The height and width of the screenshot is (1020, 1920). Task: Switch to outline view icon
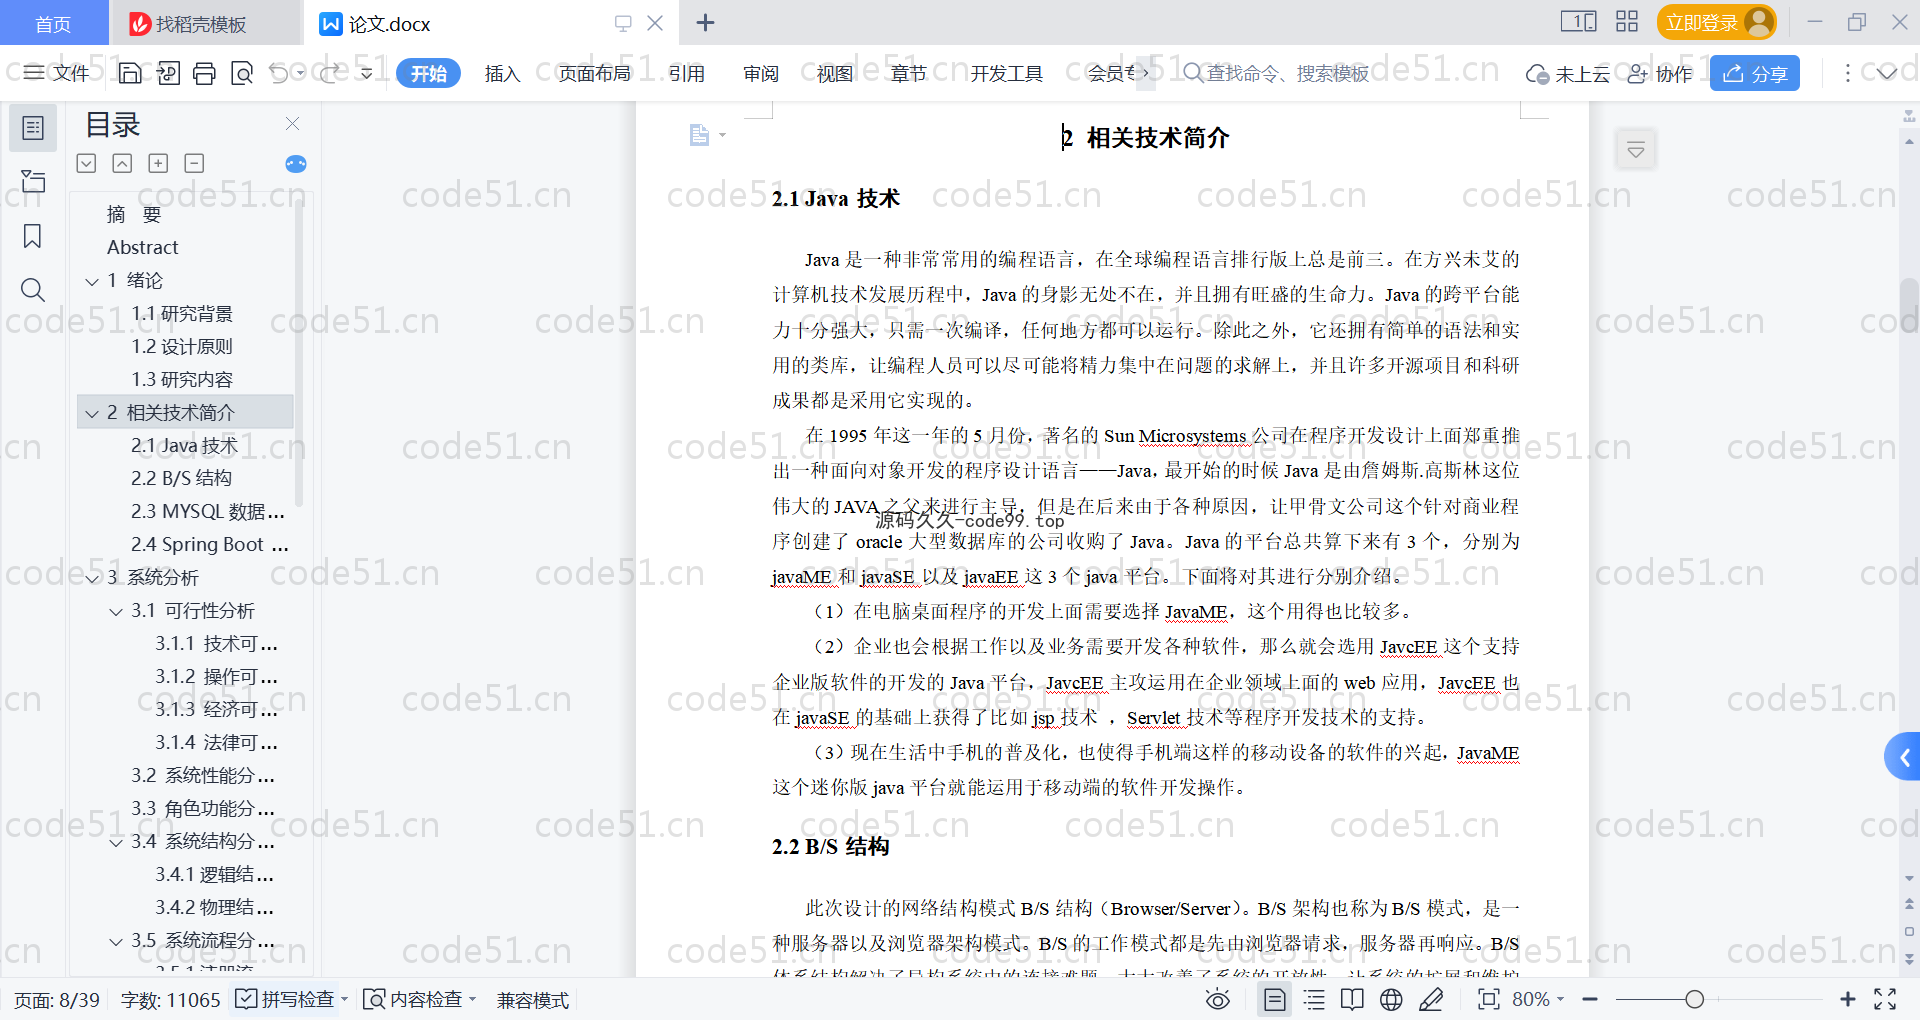coord(1314,999)
